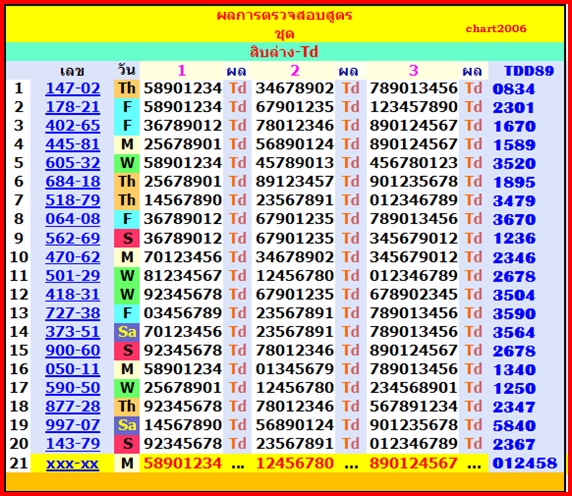Open the 997-07 number link

pos(73,425)
